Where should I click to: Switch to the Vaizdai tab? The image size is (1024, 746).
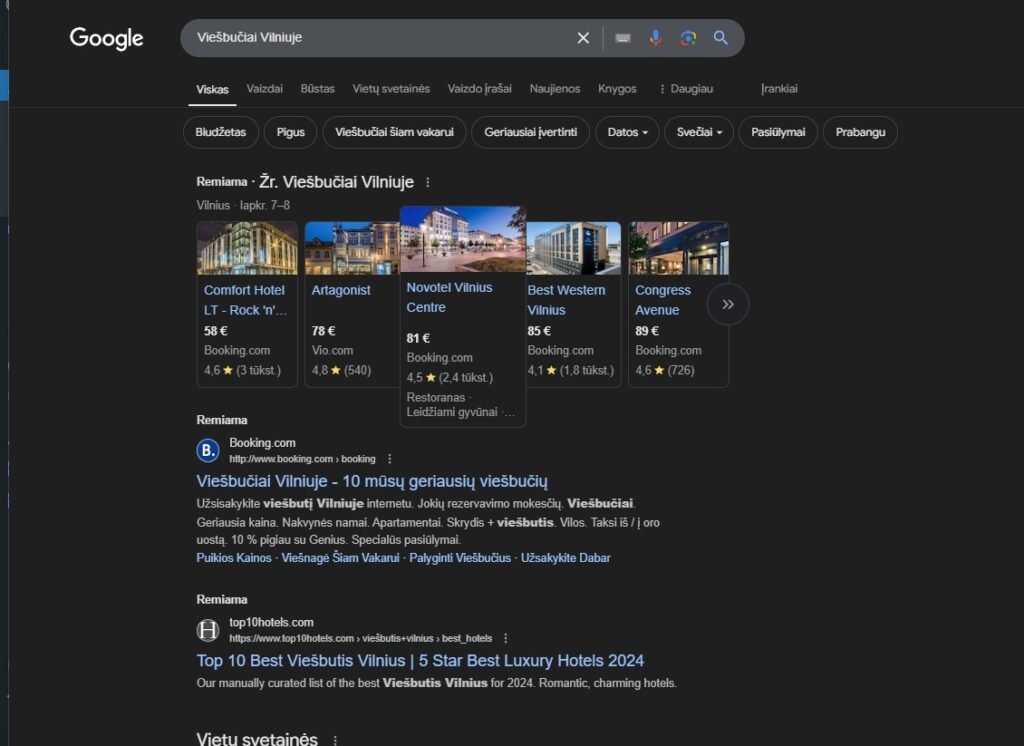[264, 89]
